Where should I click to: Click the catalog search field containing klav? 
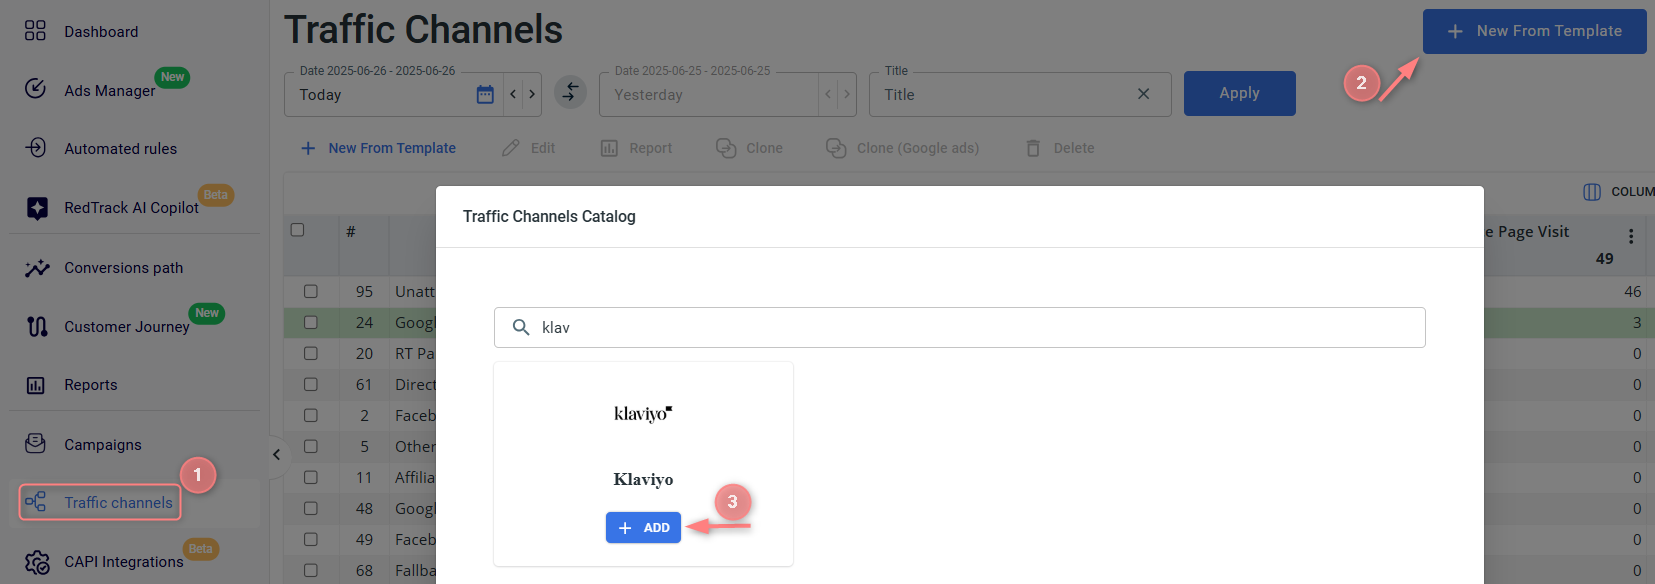pyautogui.click(x=960, y=328)
